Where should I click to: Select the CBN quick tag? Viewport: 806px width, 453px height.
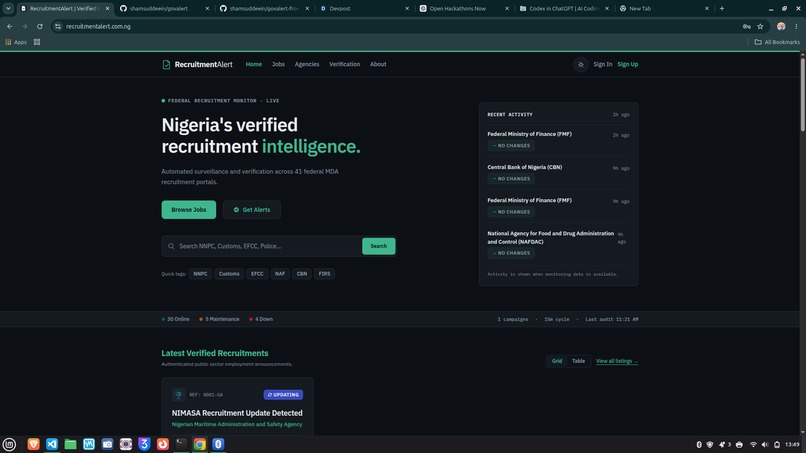(x=302, y=274)
